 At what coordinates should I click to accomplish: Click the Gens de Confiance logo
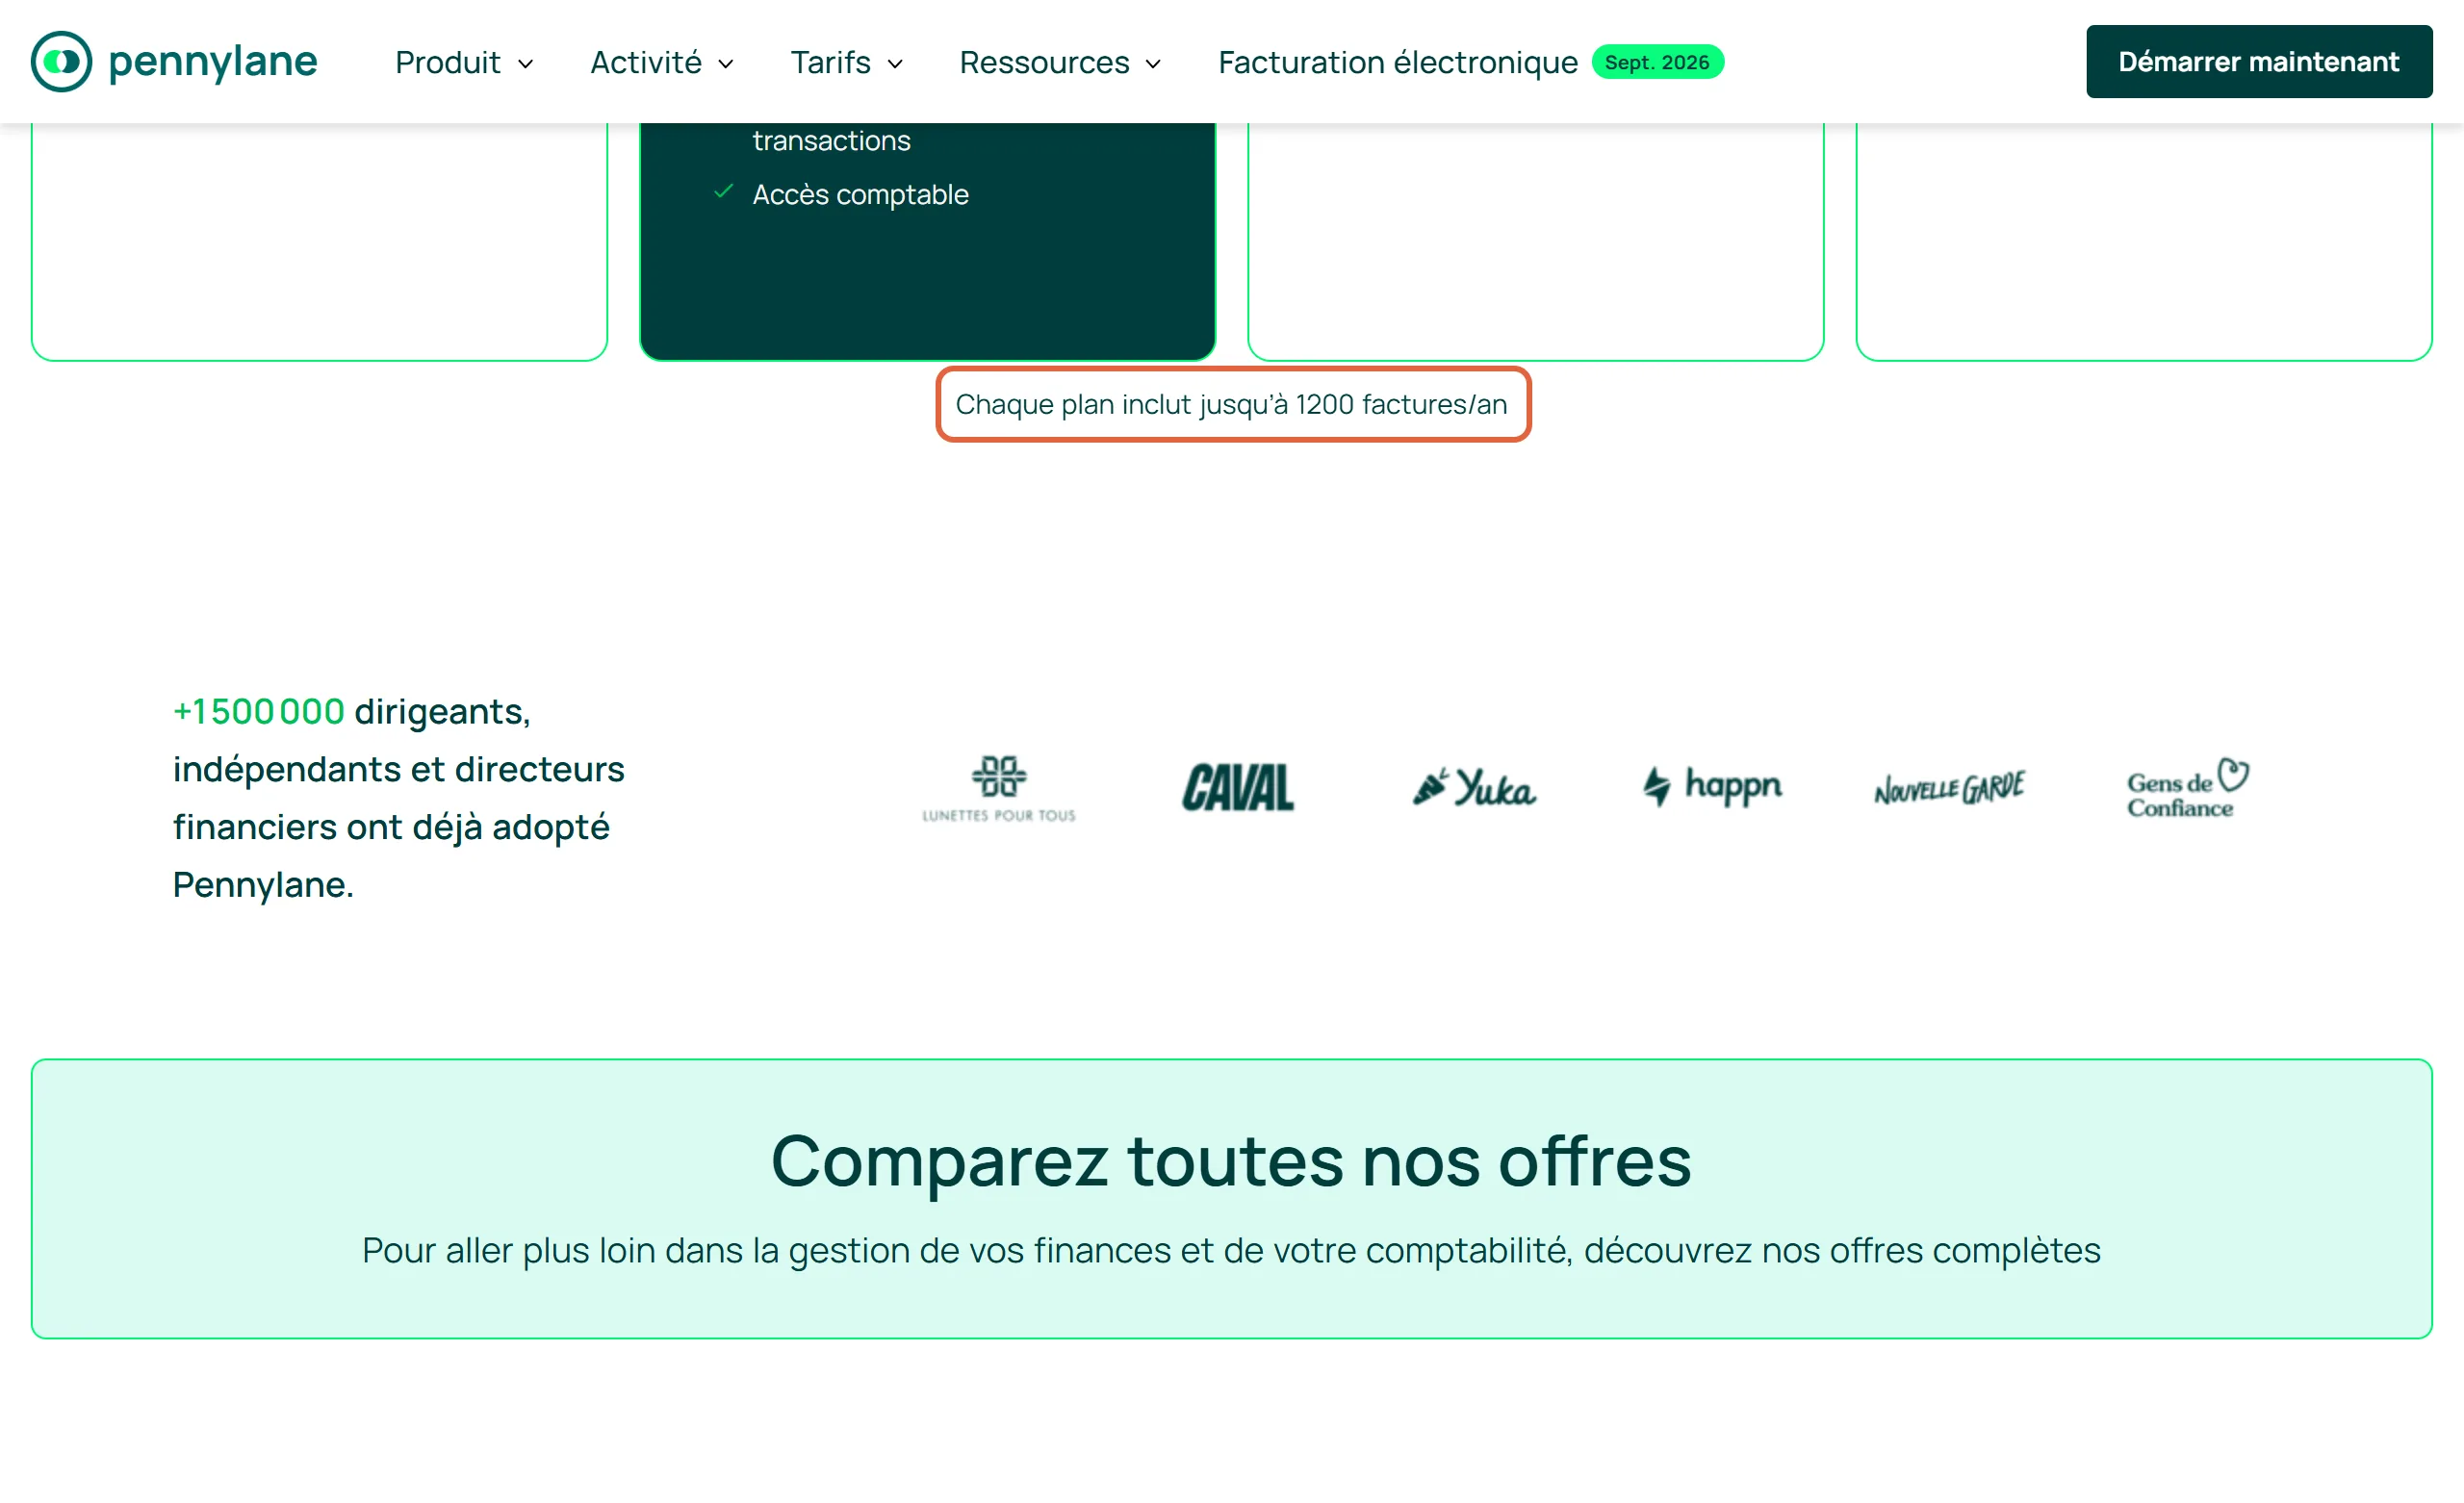click(2187, 788)
